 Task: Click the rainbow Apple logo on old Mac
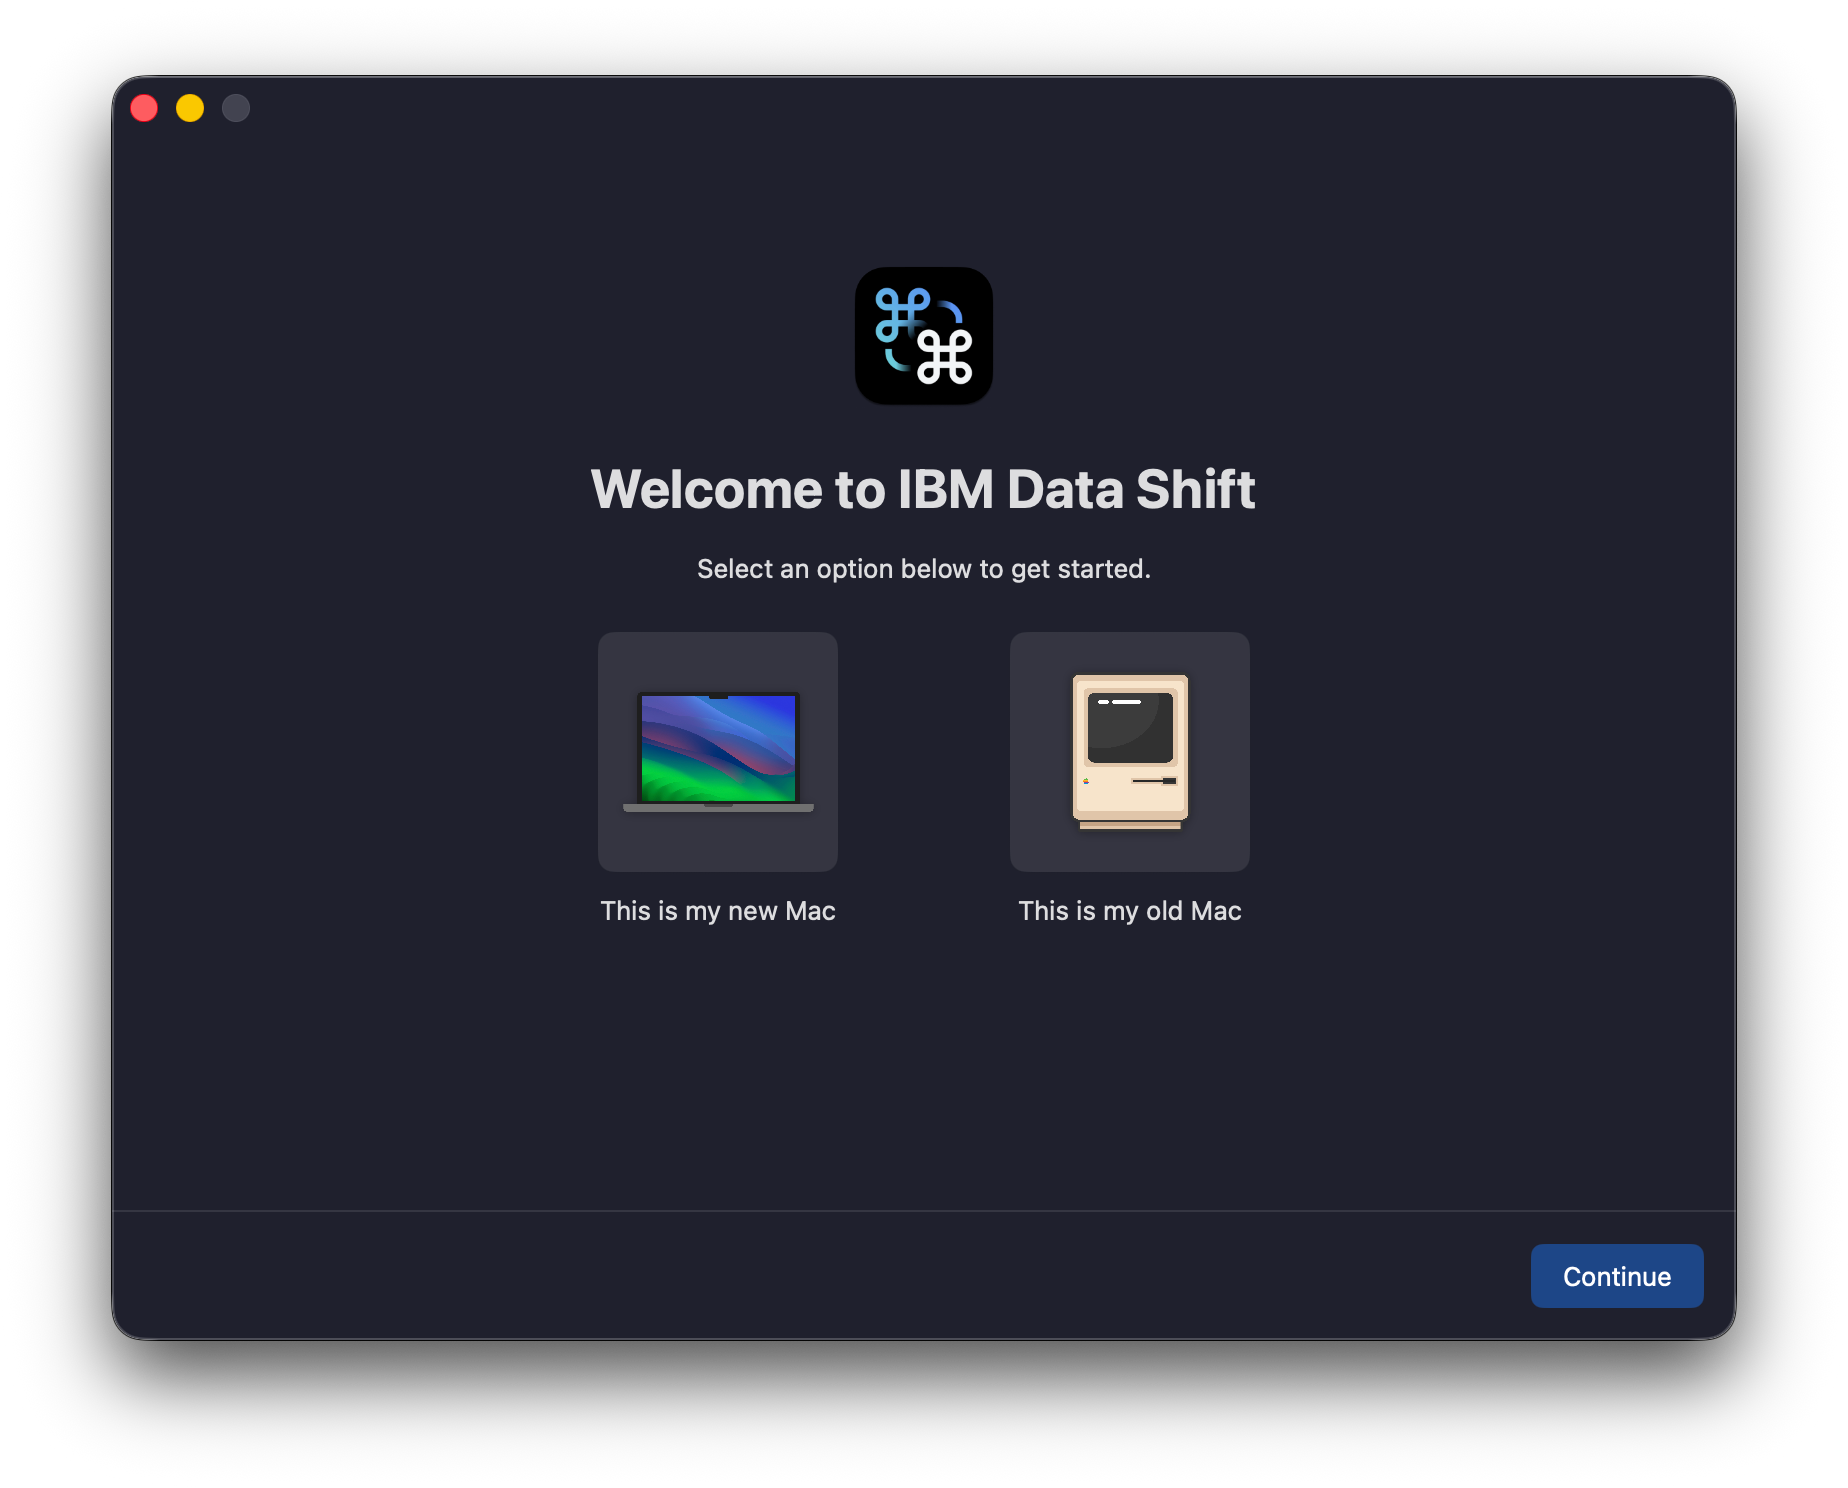(x=1086, y=781)
